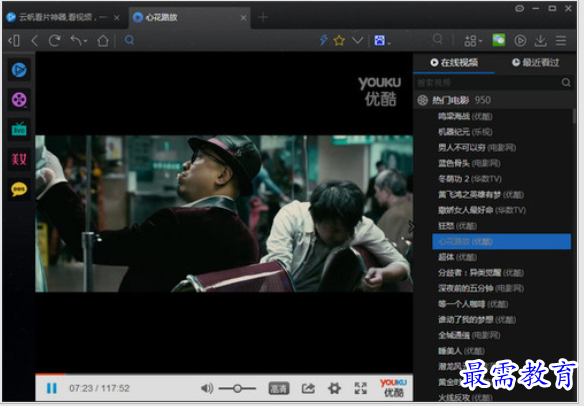
Task: Select 分歧者：异类觉醒 (优酷) movie
Action: click(481, 273)
